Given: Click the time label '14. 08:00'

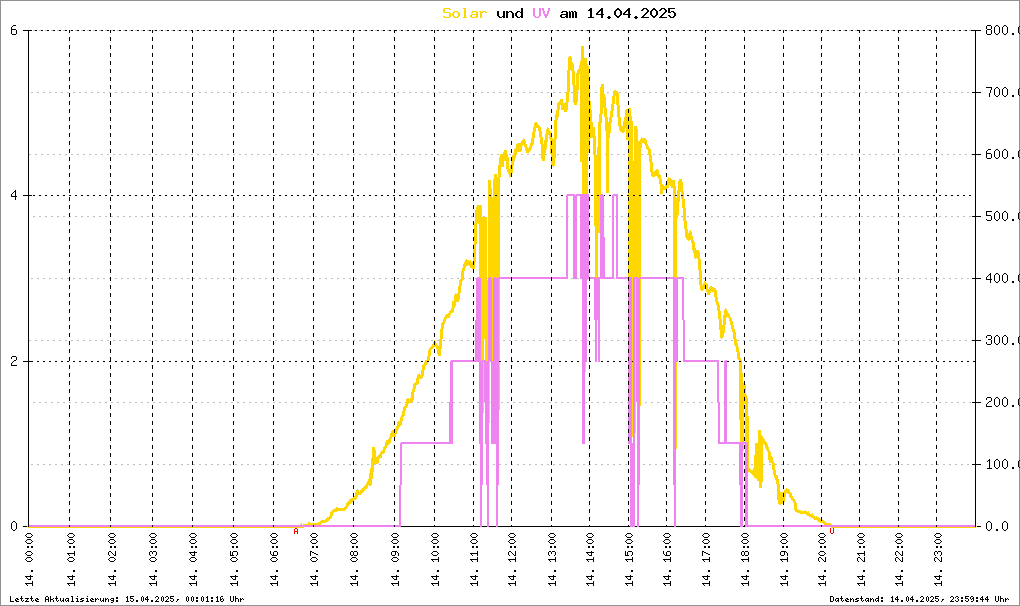Looking at the screenshot, I should (x=355, y=559).
